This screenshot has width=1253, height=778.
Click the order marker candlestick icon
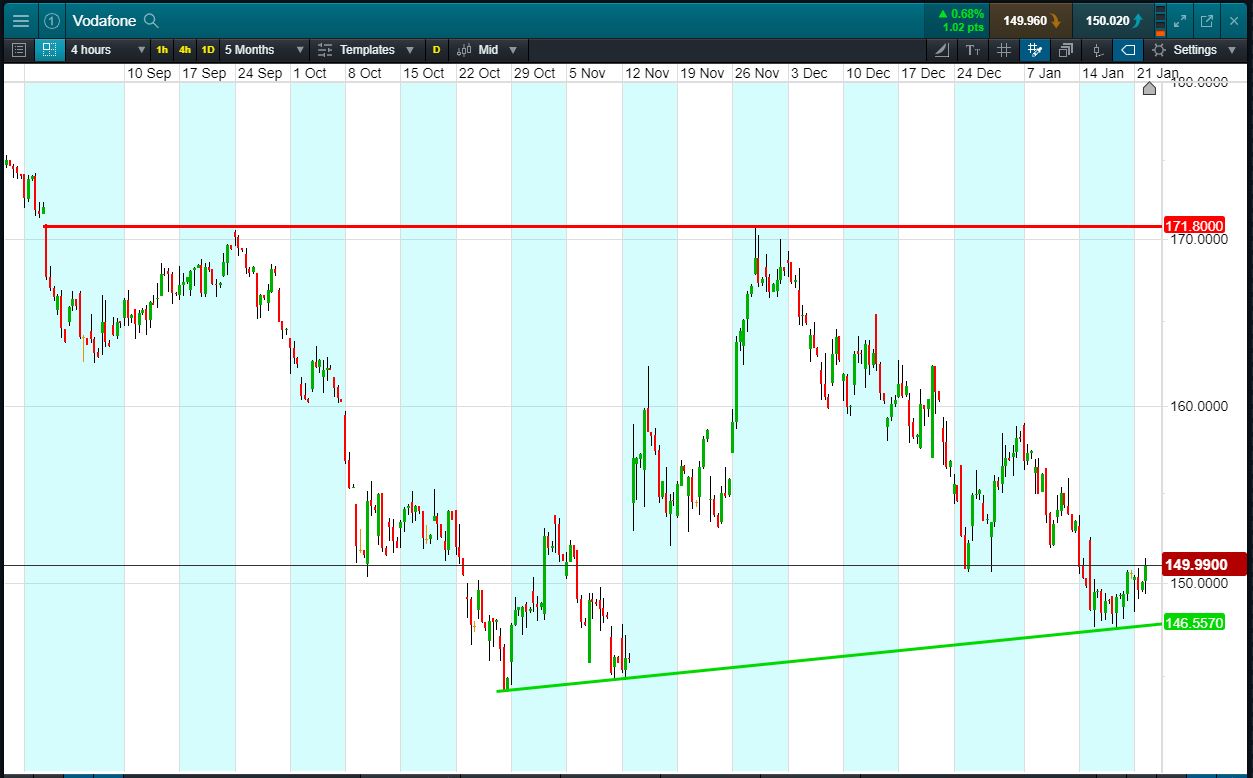[x=1097, y=49]
